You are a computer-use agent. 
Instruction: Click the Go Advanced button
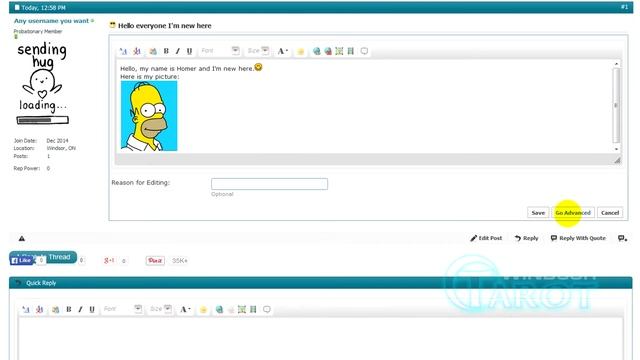tap(573, 213)
